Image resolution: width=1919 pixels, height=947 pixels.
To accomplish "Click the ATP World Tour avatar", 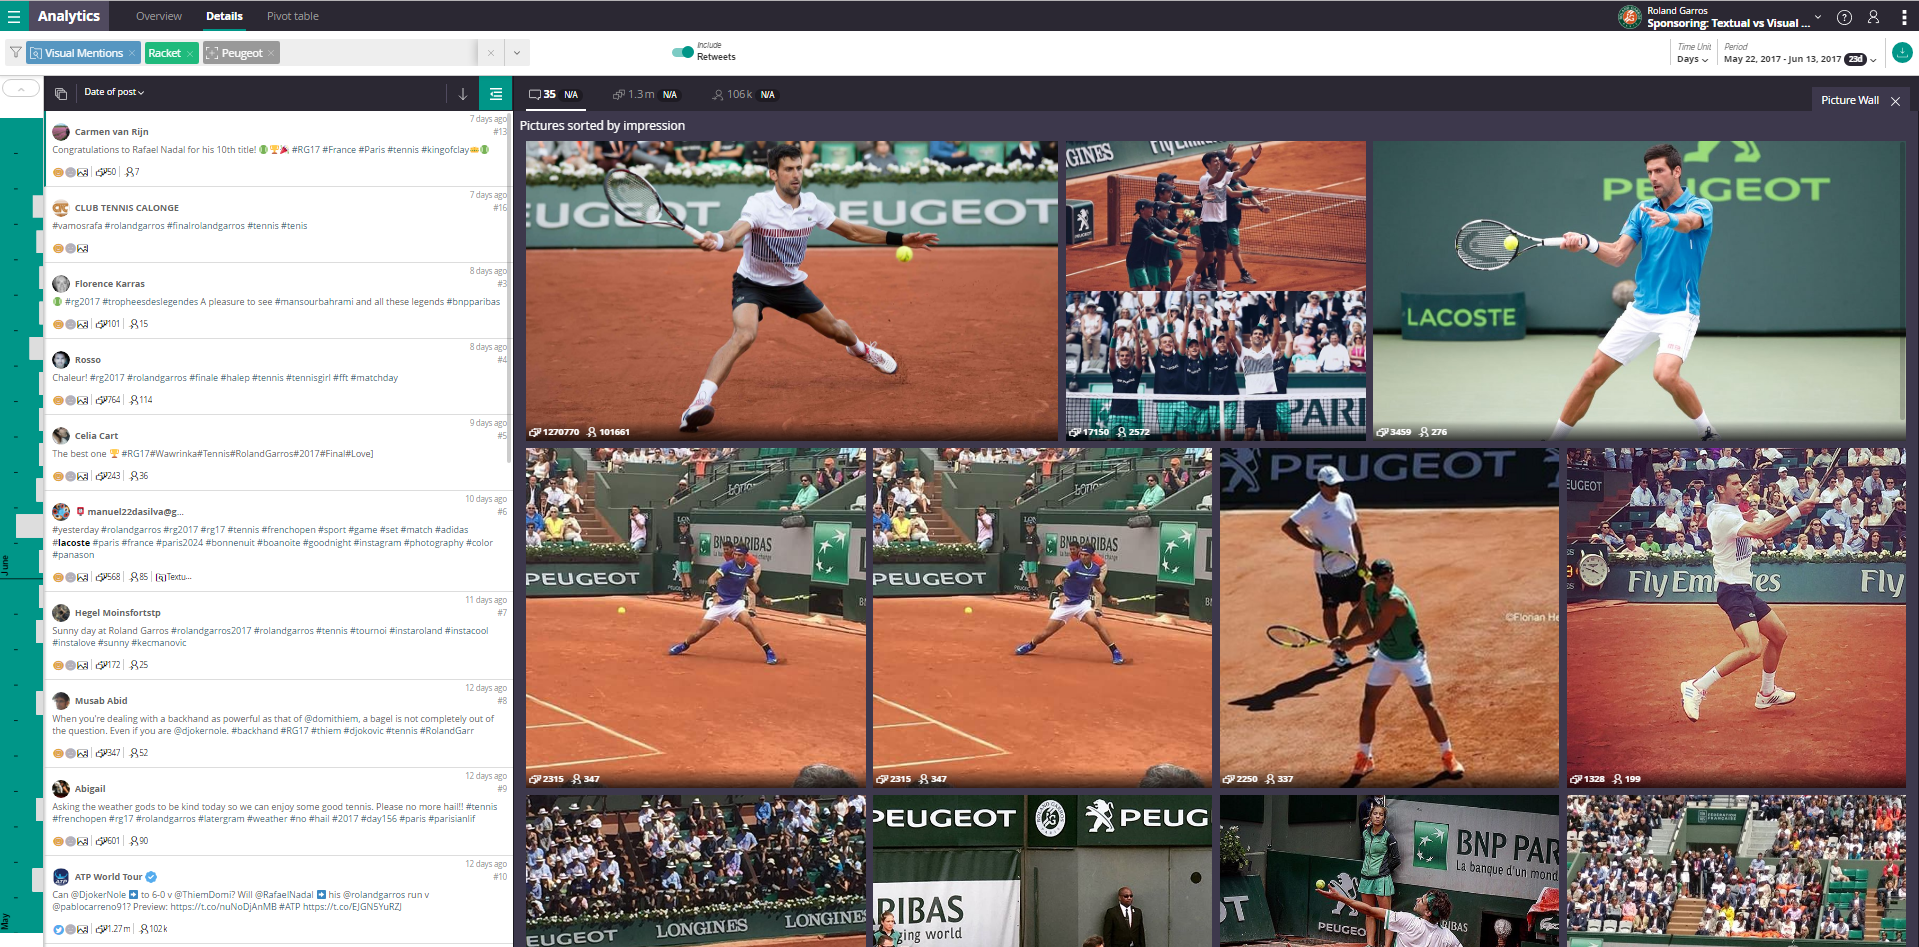I will [x=61, y=877].
